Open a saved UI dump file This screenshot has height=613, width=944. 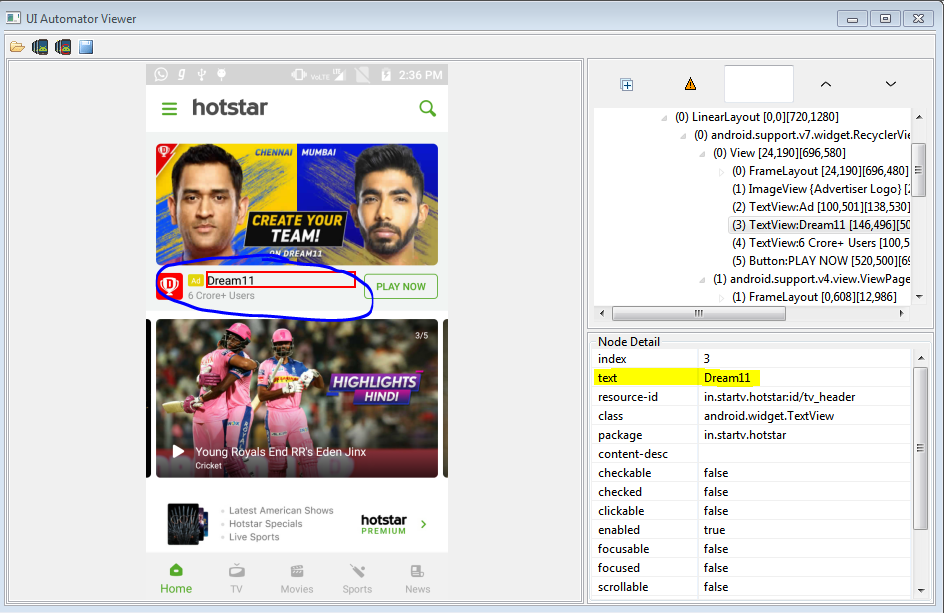17,45
